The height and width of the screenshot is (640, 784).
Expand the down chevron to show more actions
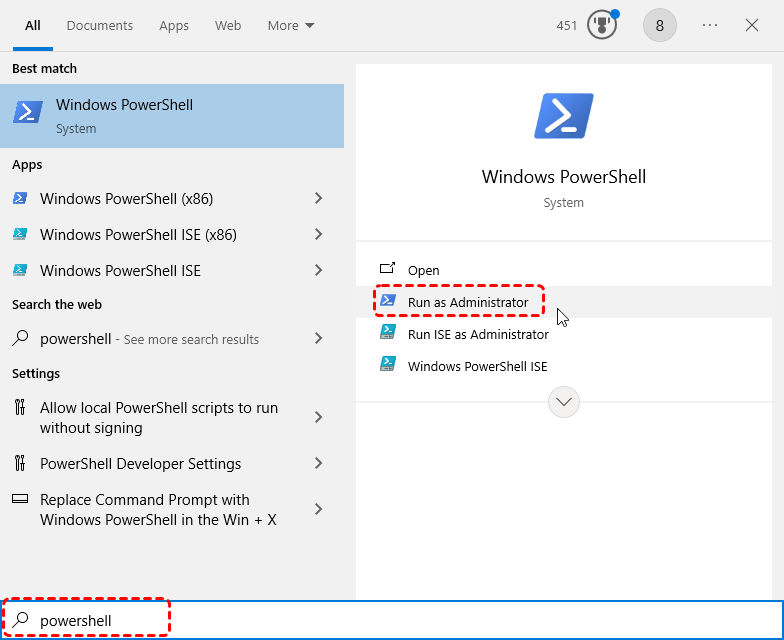564,402
